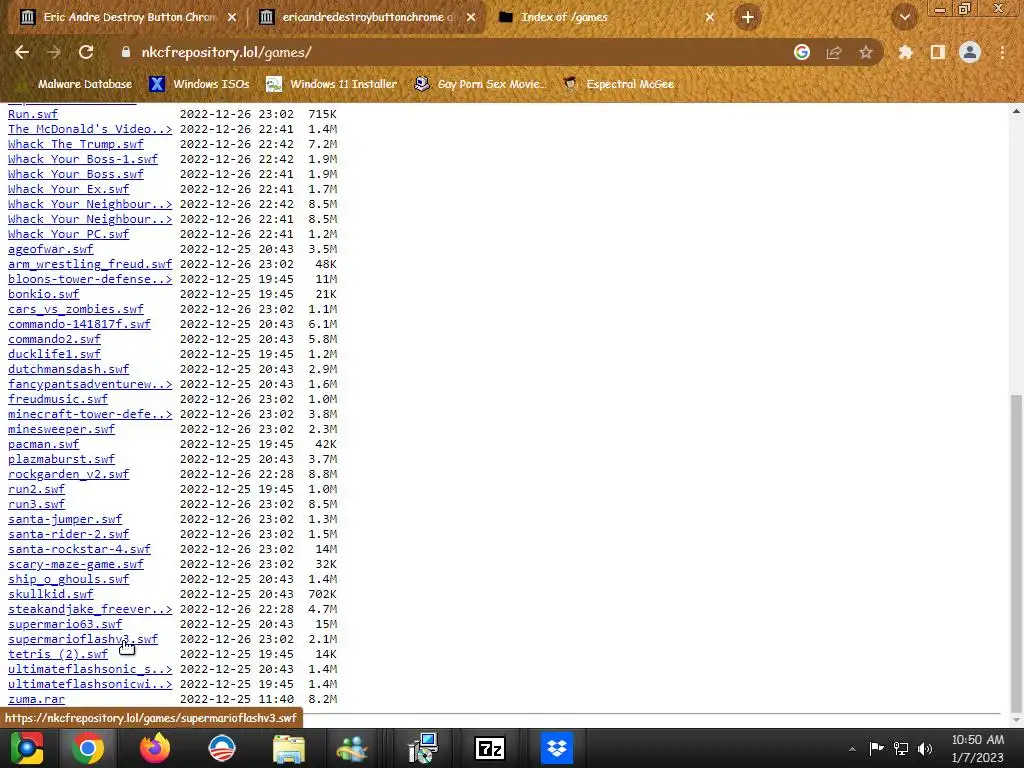Close the Eric Andre Destroy Button tab
The height and width of the screenshot is (768, 1024).
232,18
